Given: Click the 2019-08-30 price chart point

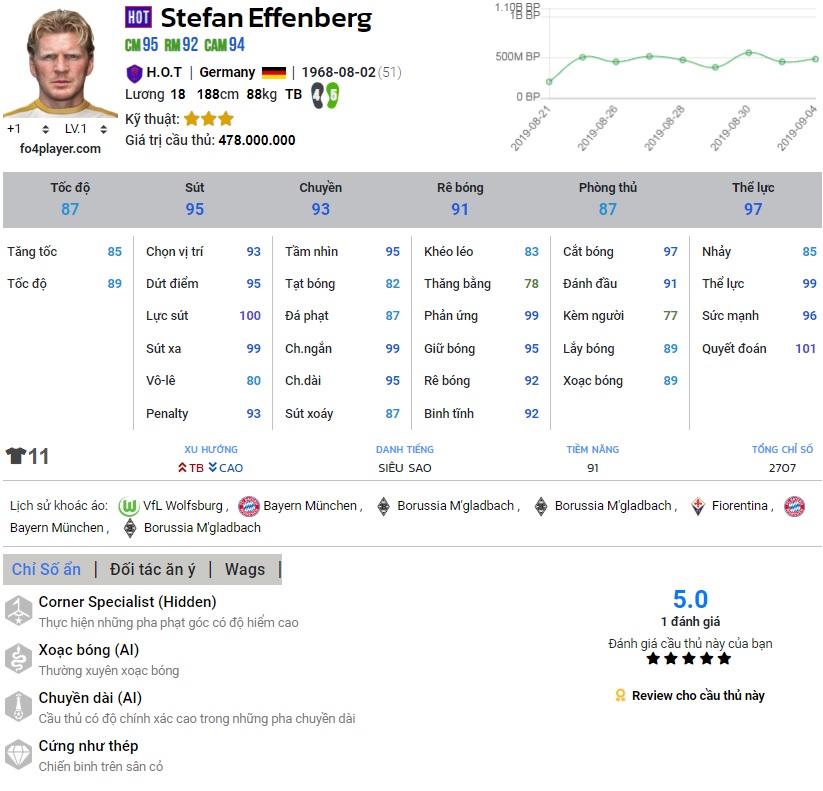Looking at the screenshot, I should pos(748,52).
